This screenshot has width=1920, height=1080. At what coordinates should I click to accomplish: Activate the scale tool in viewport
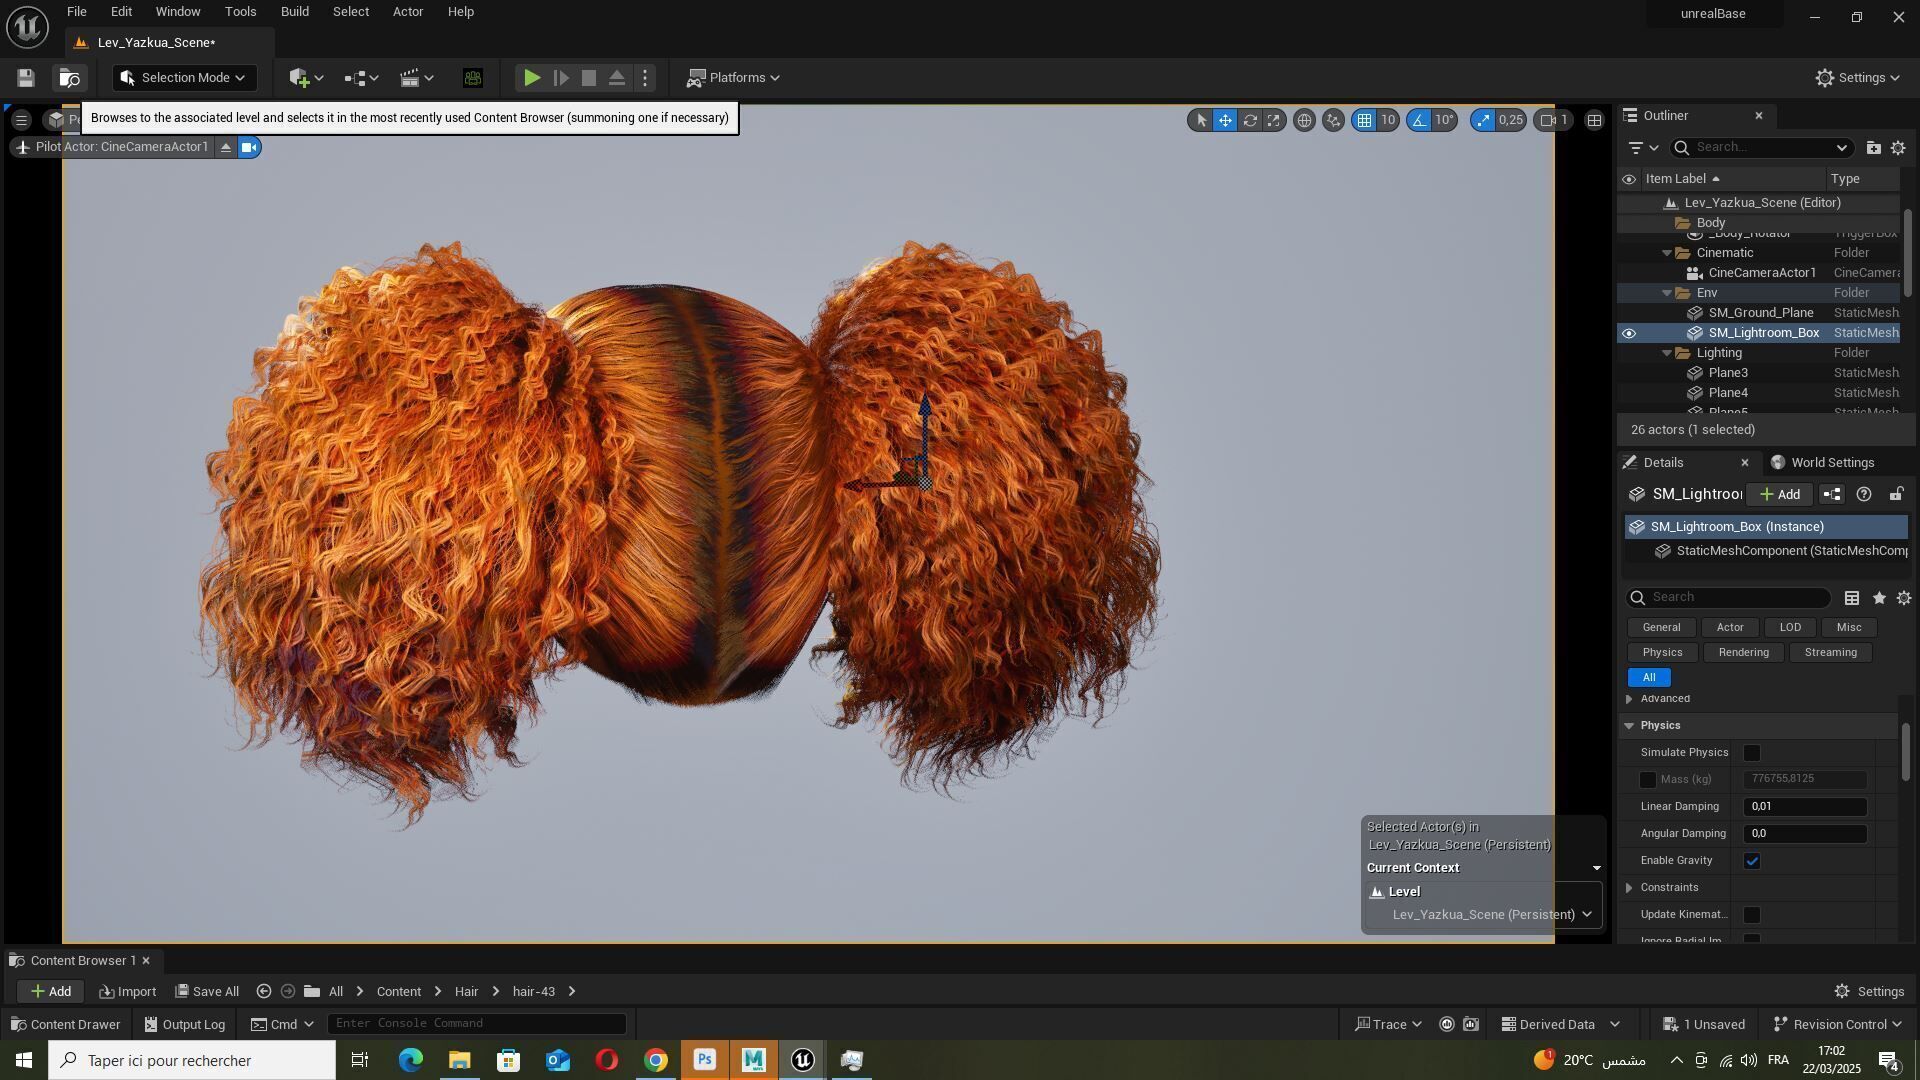click(x=1273, y=120)
